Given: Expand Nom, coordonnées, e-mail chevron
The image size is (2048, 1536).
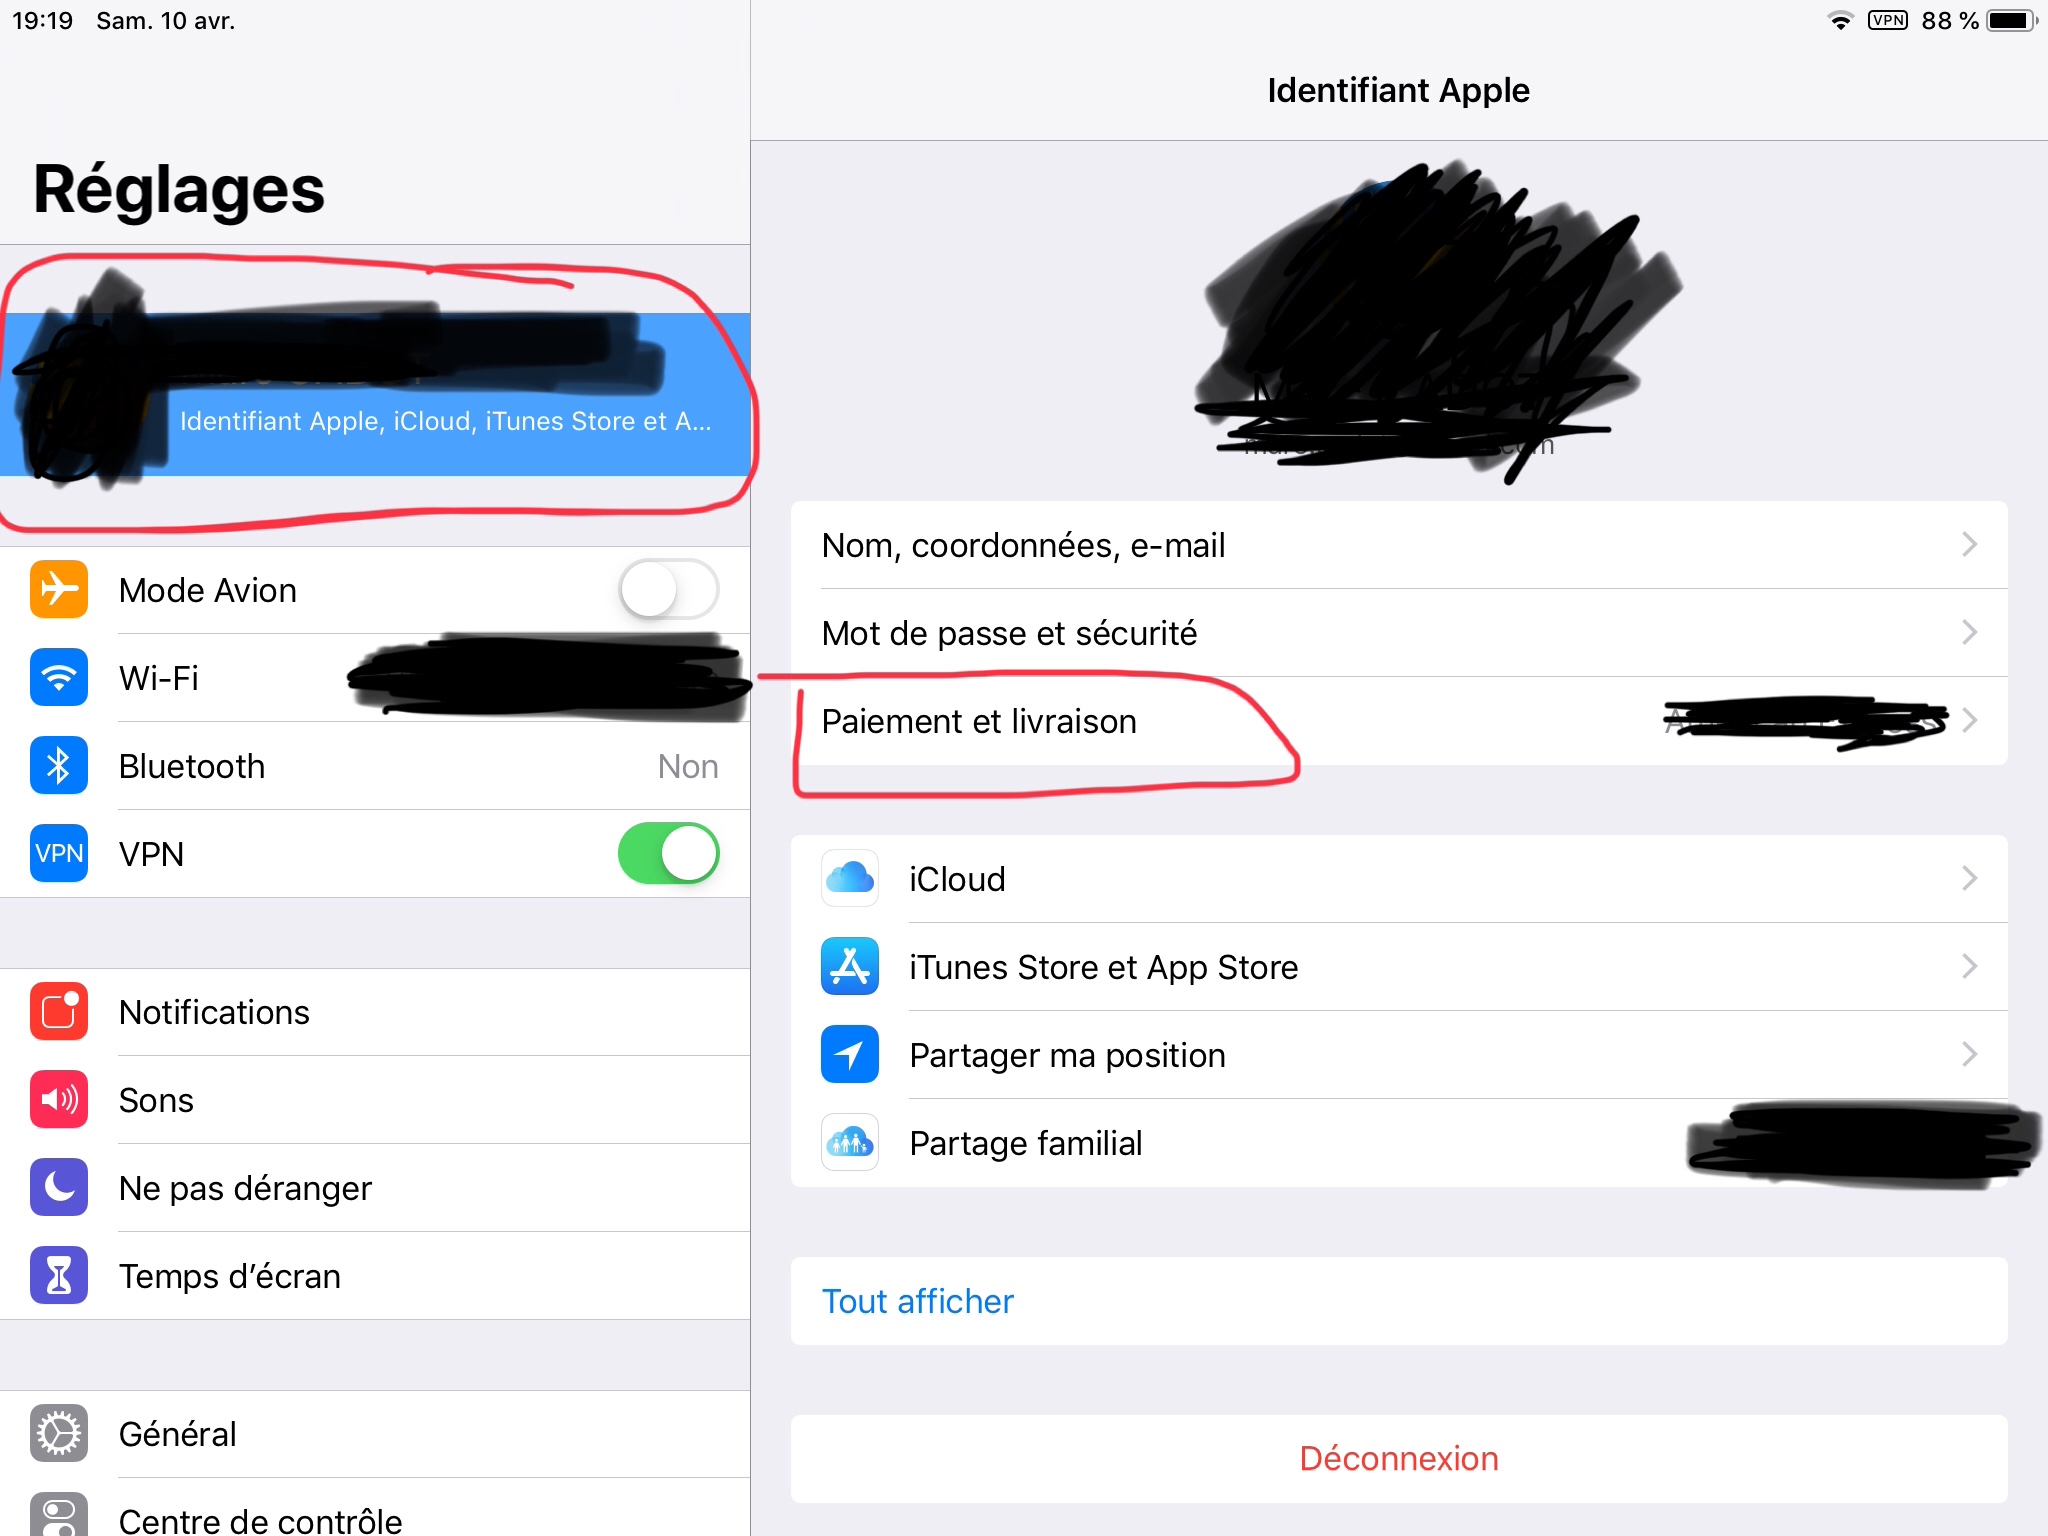Looking at the screenshot, I should coord(1969,545).
